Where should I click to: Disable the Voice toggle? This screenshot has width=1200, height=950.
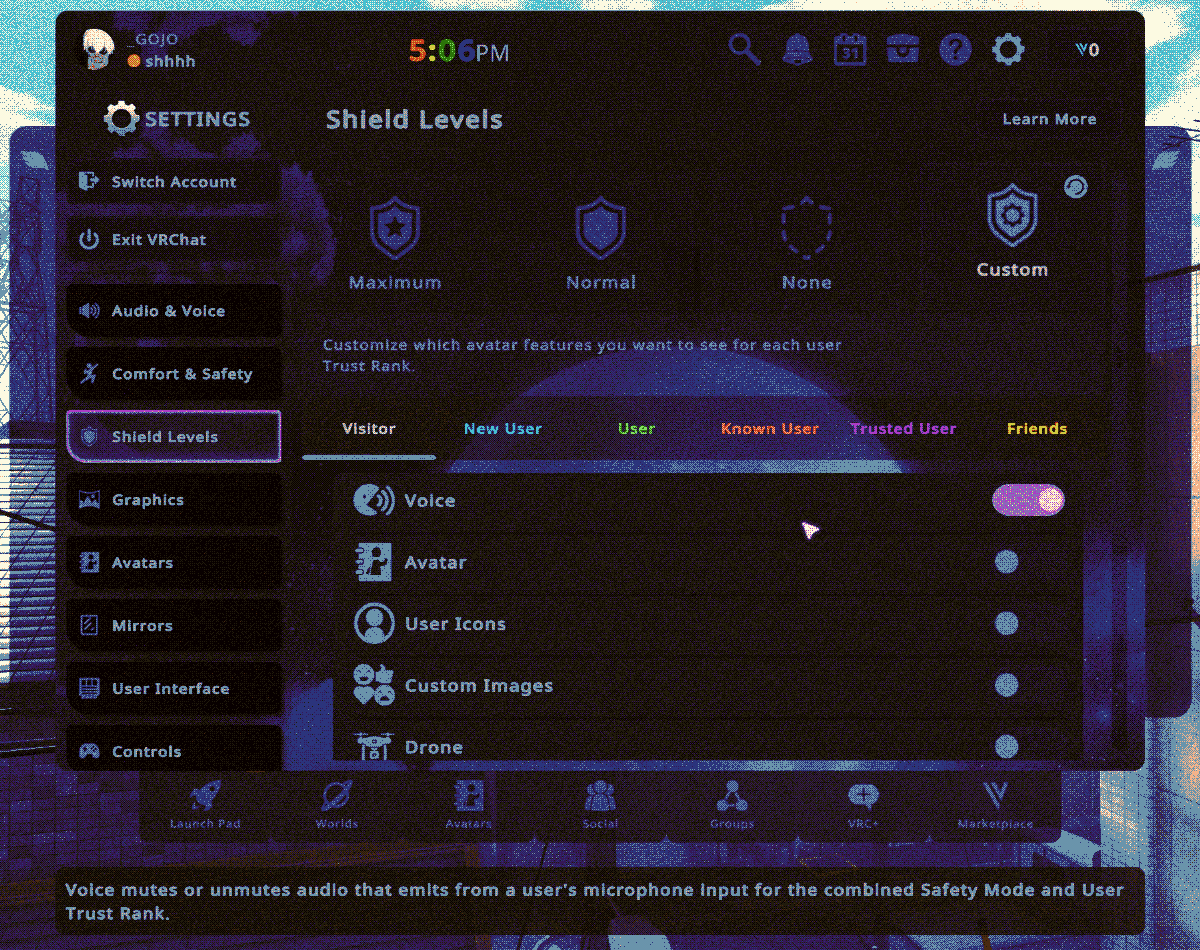[x=1028, y=500]
